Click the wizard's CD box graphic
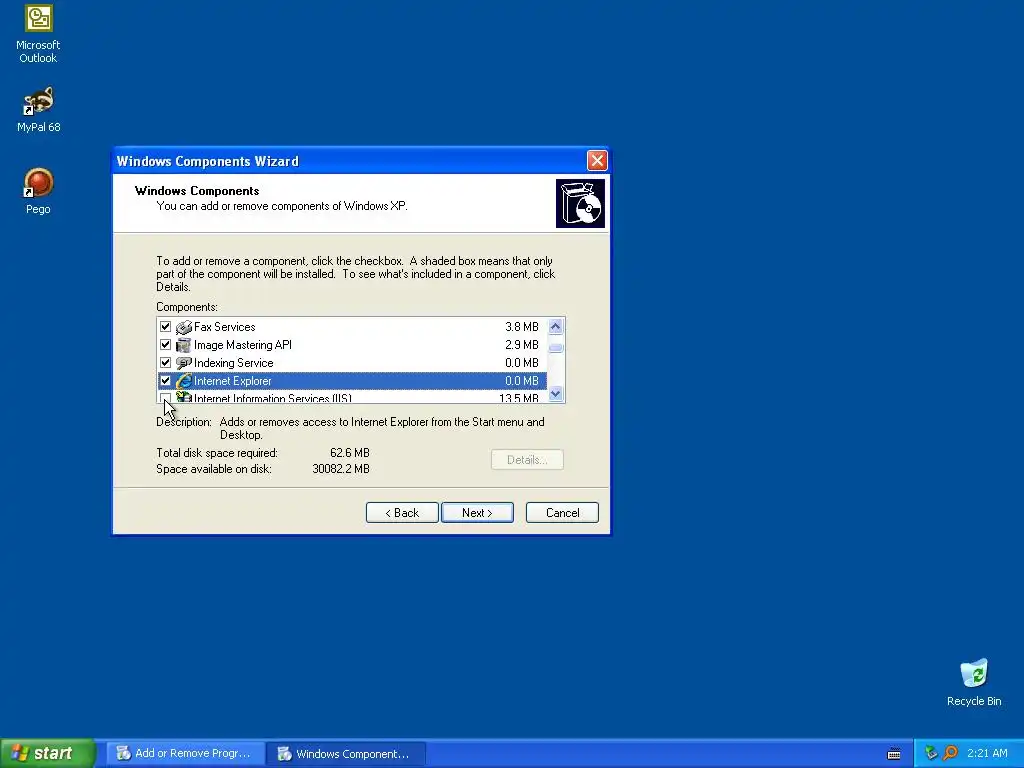 pyautogui.click(x=580, y=204)
